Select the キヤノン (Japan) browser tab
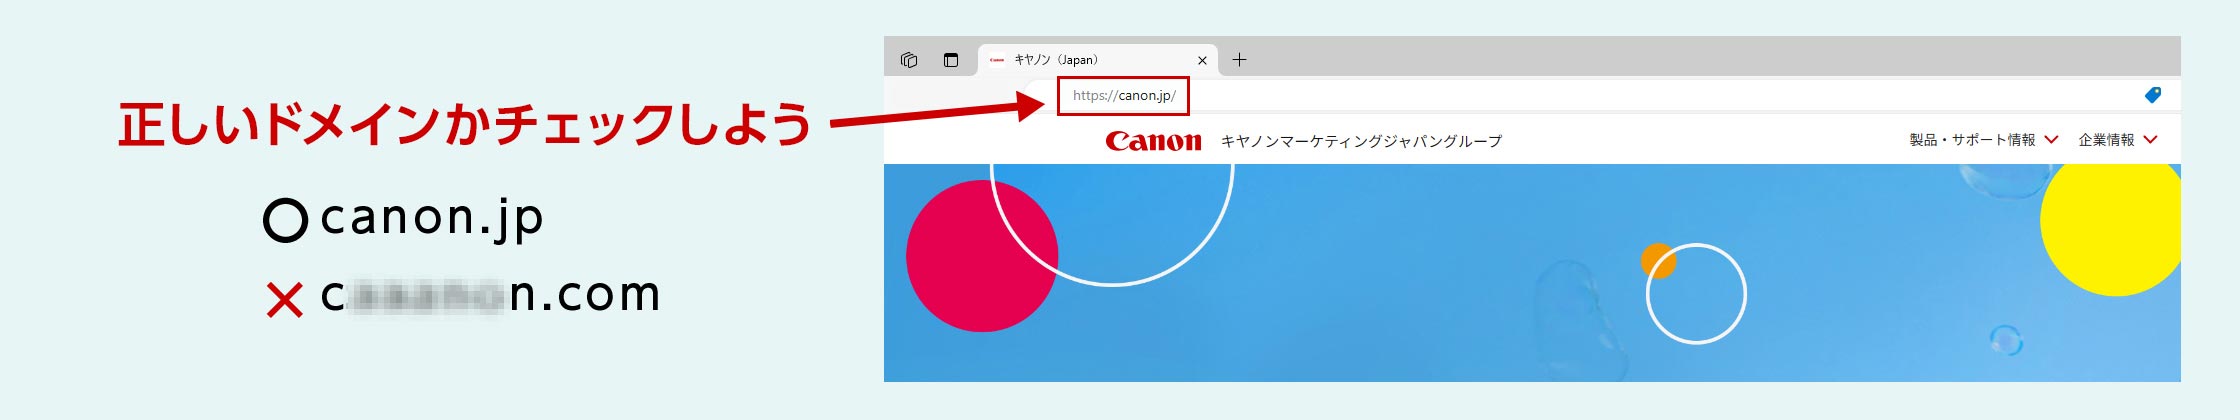The width and height of the screenshot is (2240, 420). (1098, 60)
